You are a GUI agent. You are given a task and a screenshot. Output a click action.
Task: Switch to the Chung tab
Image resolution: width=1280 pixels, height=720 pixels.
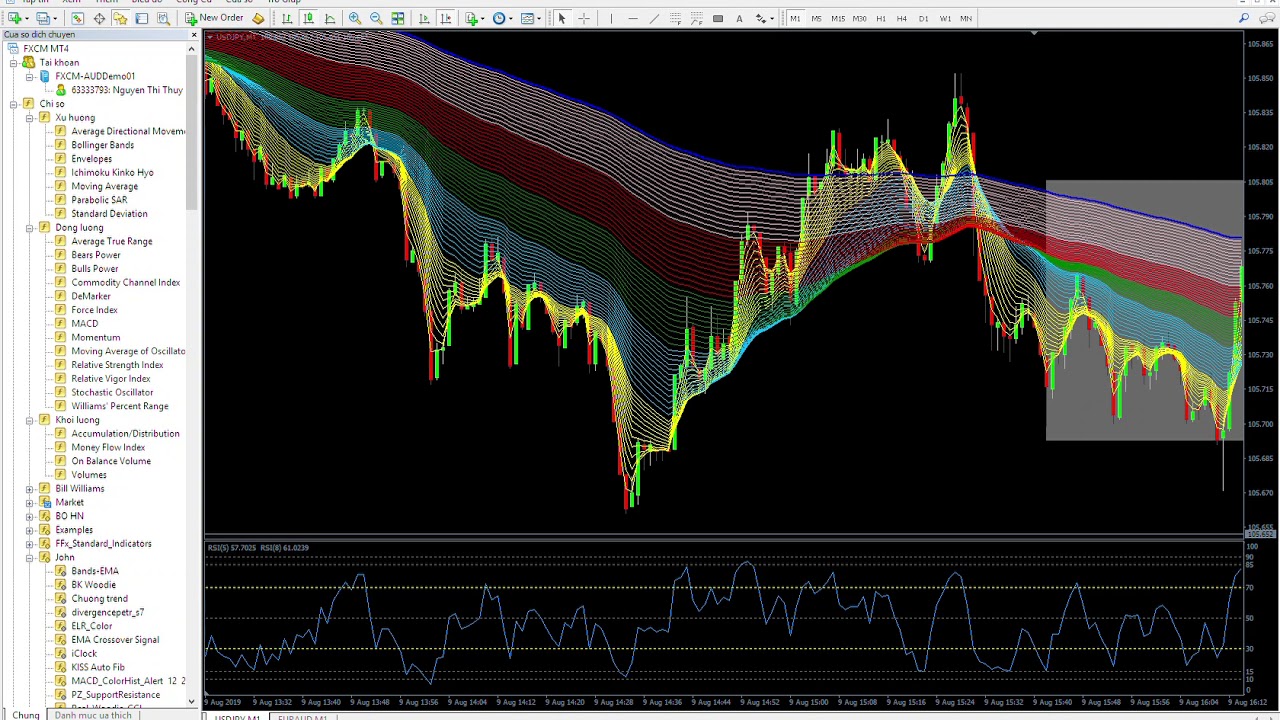point(26,715)
